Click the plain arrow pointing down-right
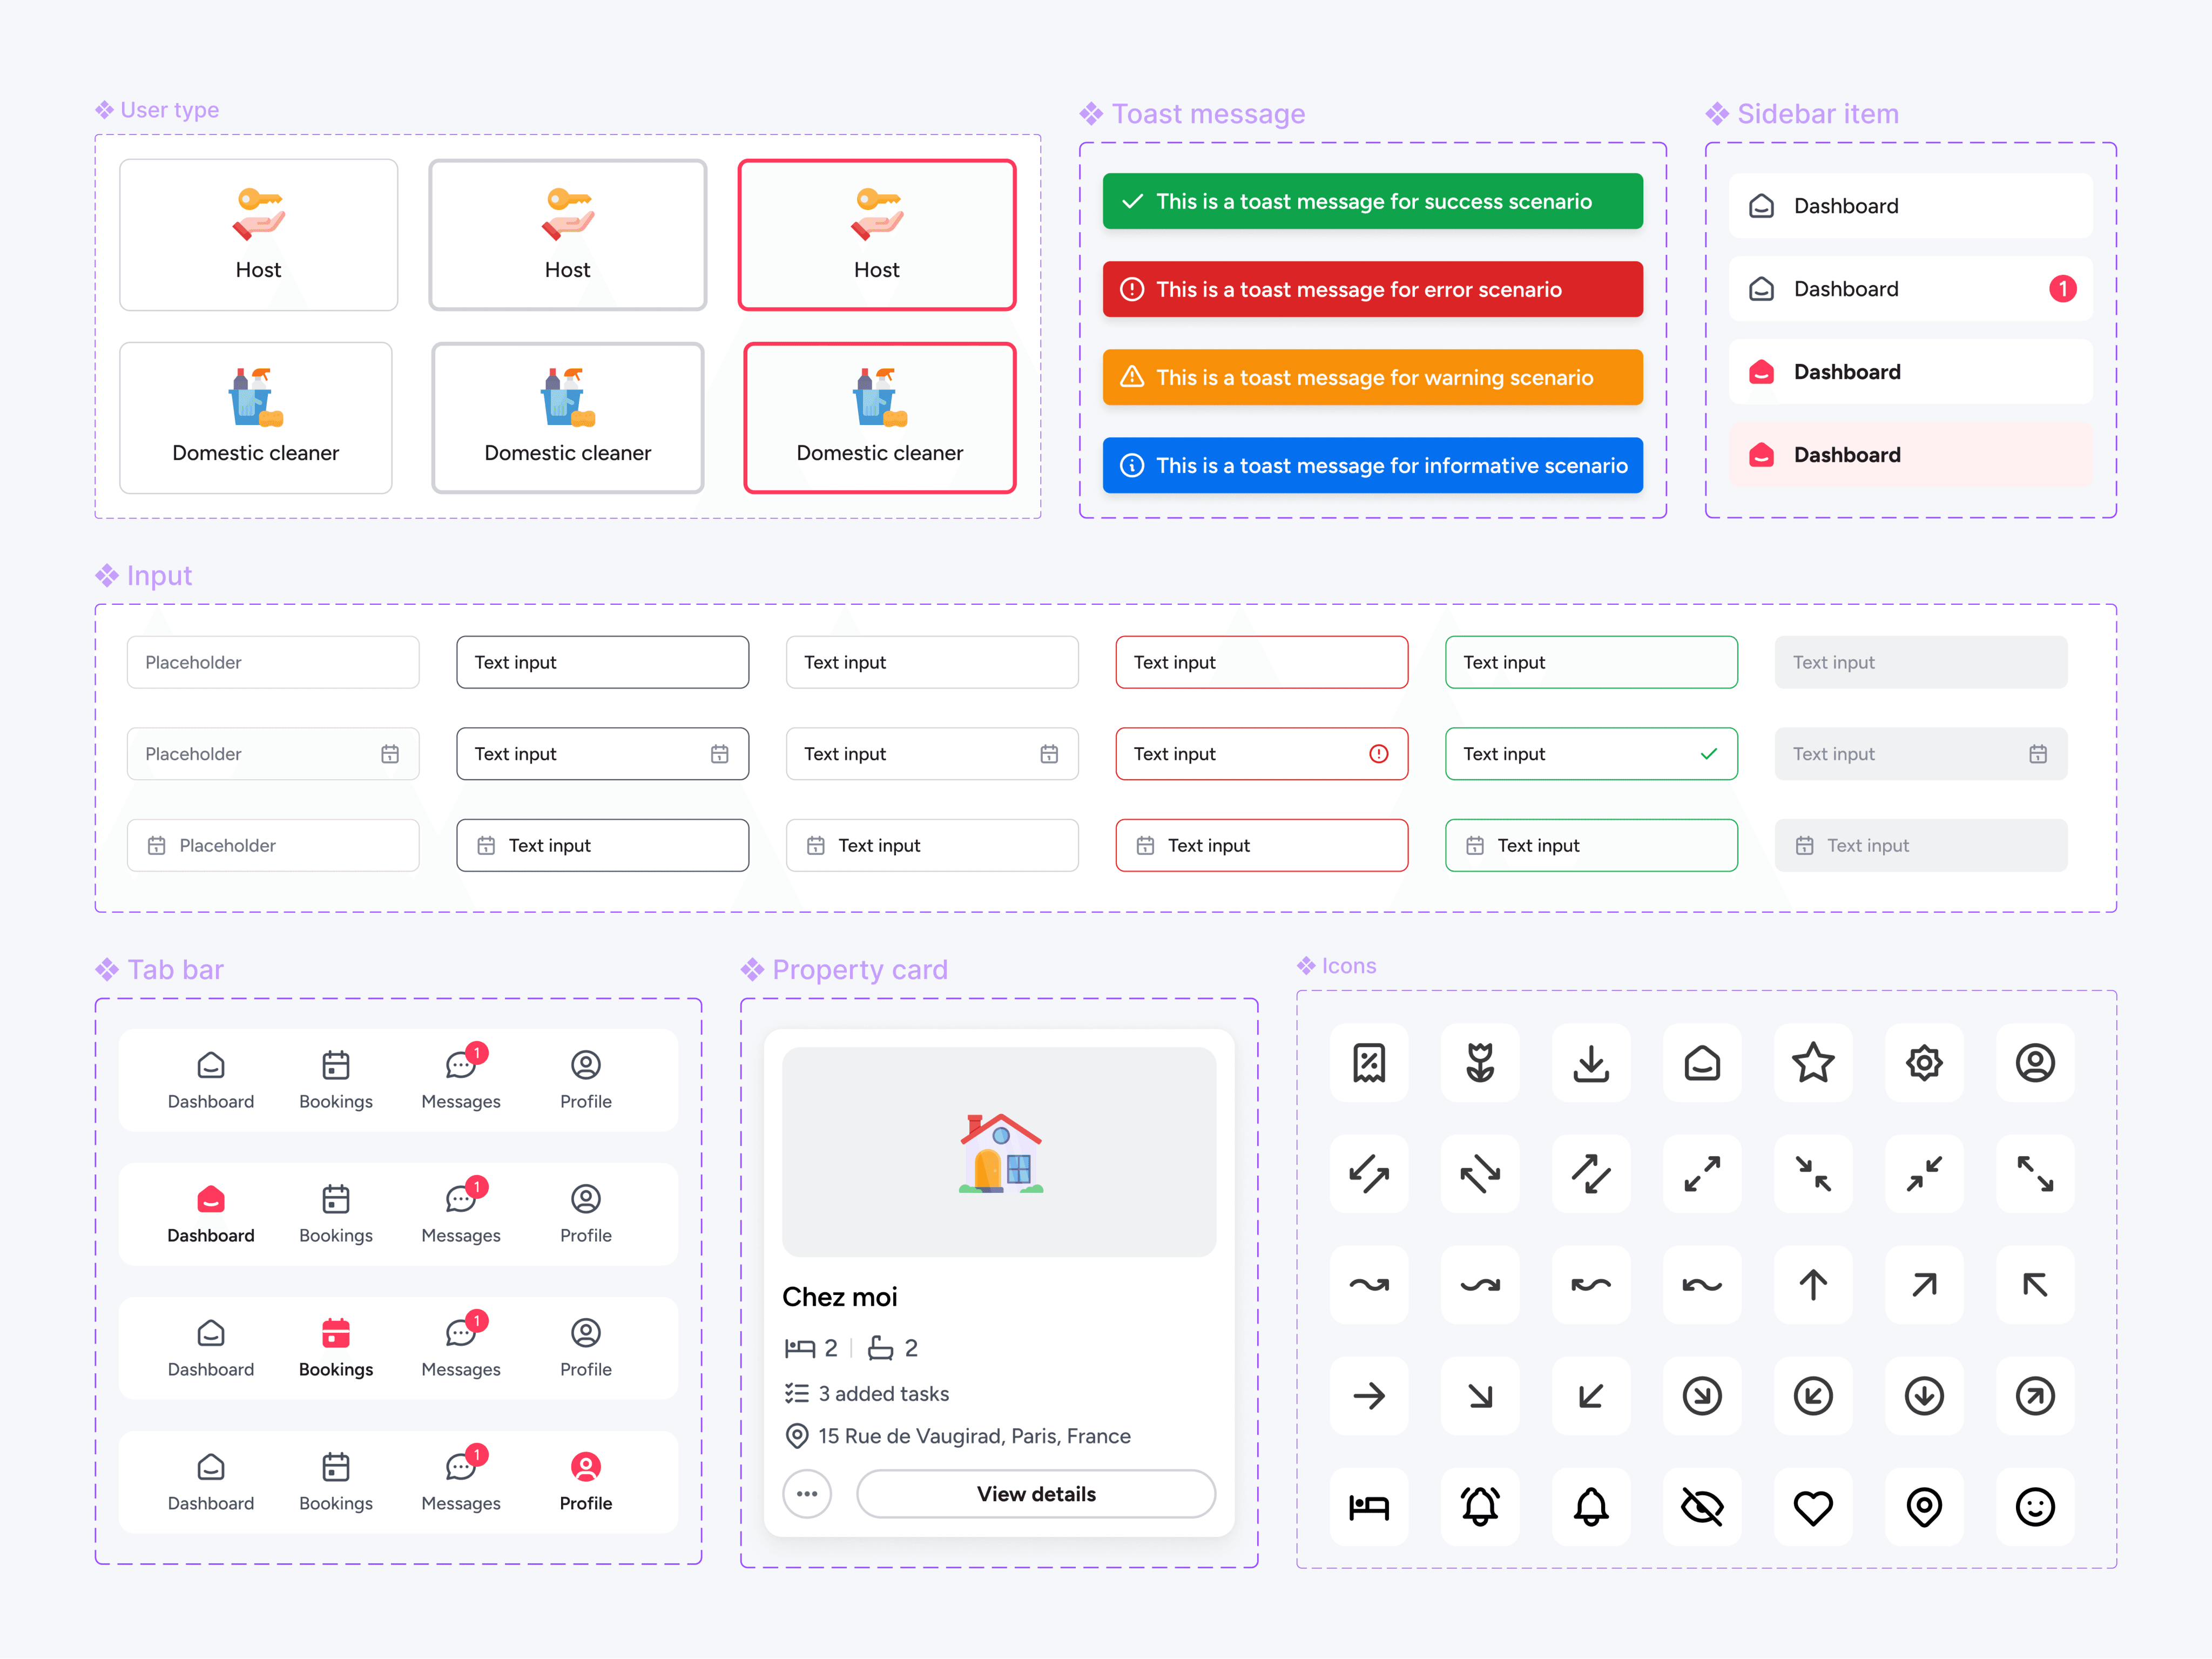This screenshot has width=2212, height=1659. pos(1480,1396)
